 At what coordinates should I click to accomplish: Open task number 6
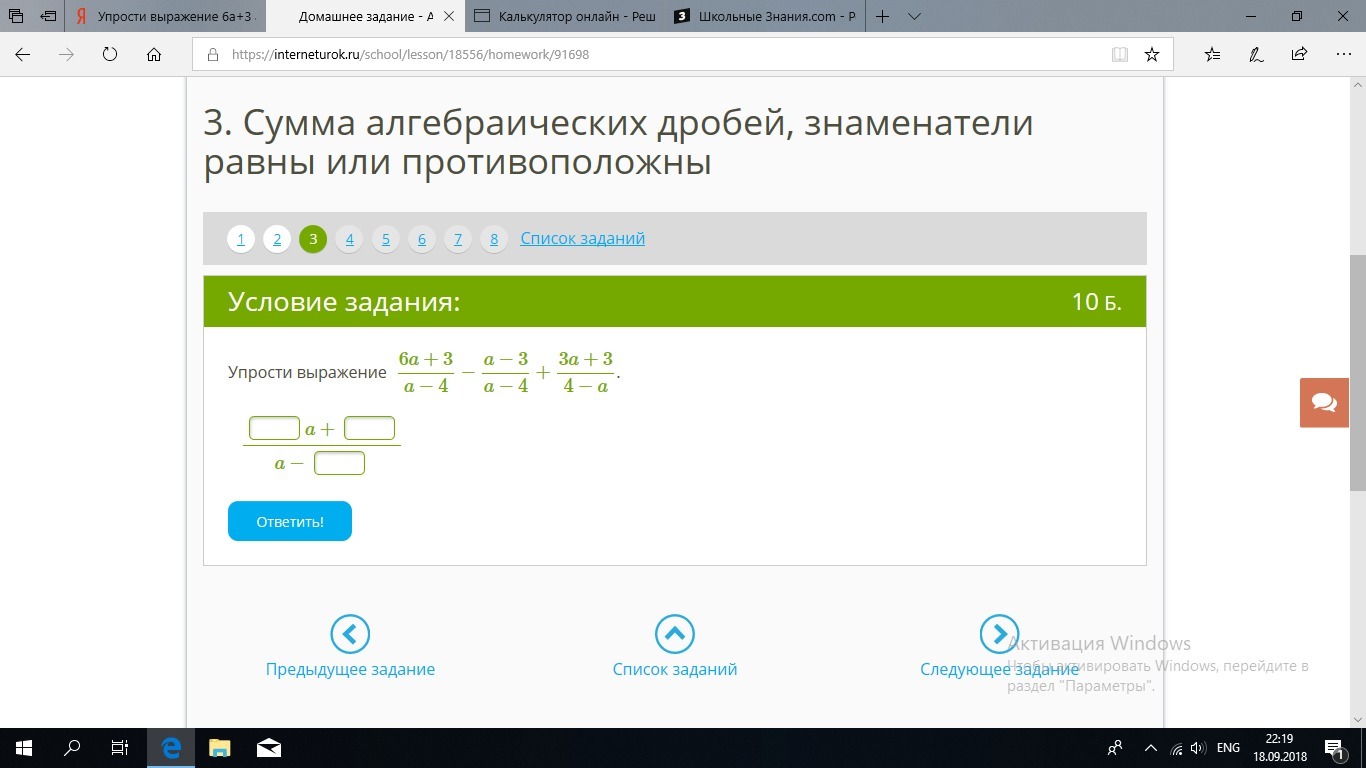point(422,239)
